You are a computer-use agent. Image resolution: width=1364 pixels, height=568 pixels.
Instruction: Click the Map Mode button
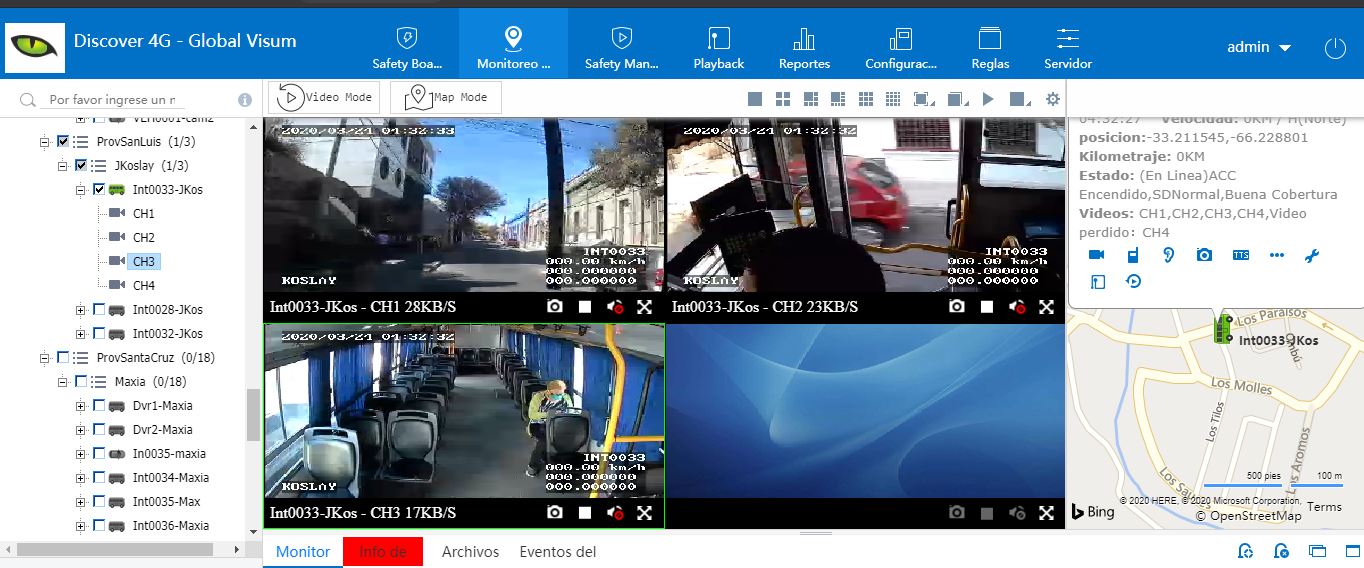coord(446,97)
